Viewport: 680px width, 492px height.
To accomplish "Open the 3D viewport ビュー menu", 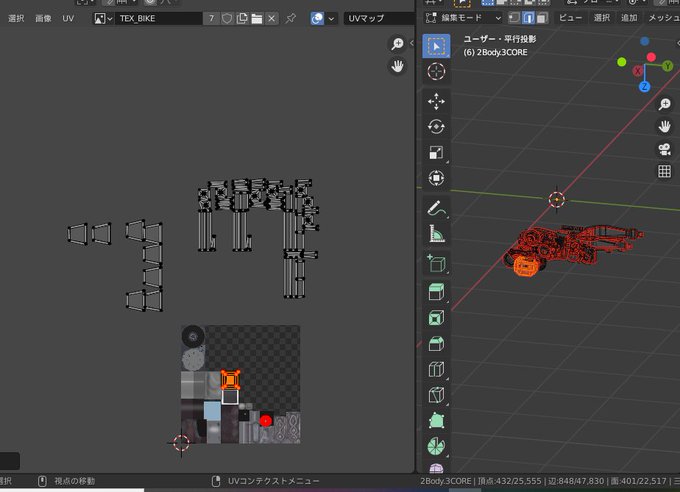I will (570, 17).
